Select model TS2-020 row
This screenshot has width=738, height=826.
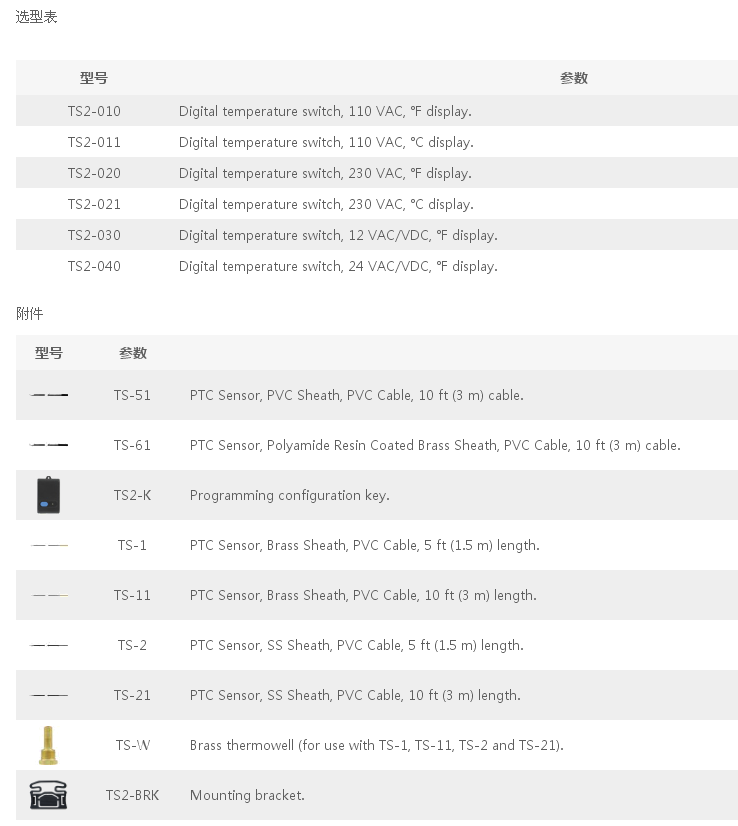[x=377, y=173]
